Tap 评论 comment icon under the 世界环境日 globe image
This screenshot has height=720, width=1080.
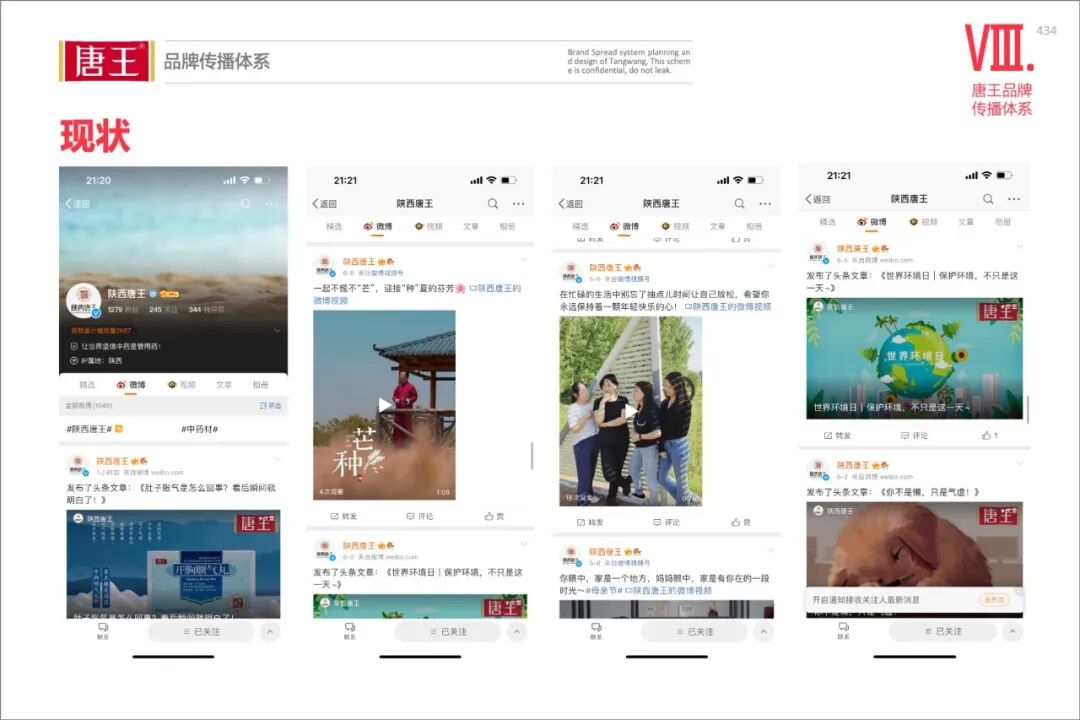coord(914,435)
